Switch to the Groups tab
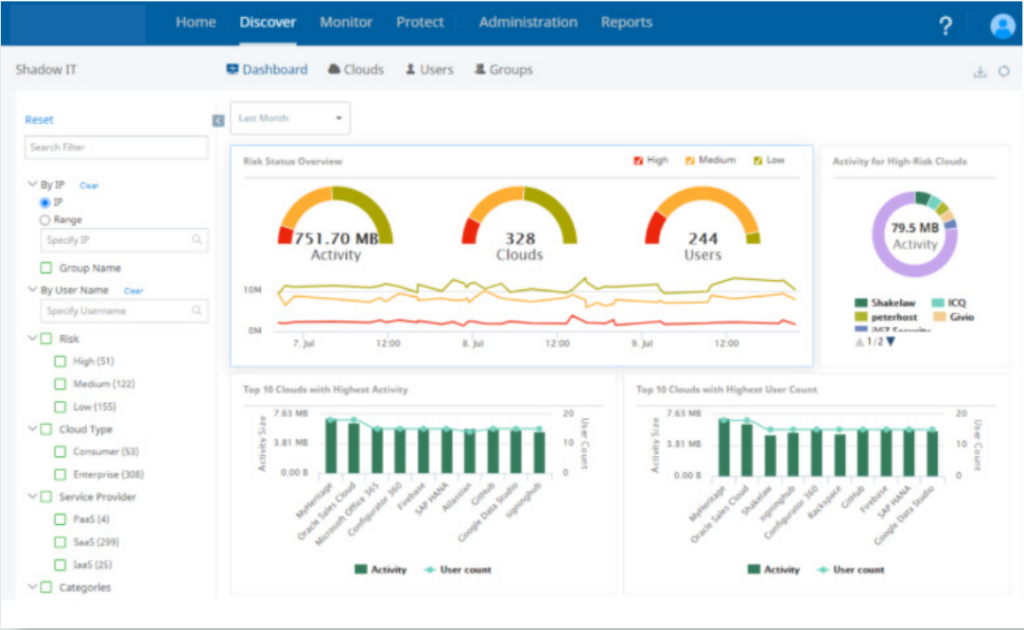Screen dimensions: 1024x630 504,69
